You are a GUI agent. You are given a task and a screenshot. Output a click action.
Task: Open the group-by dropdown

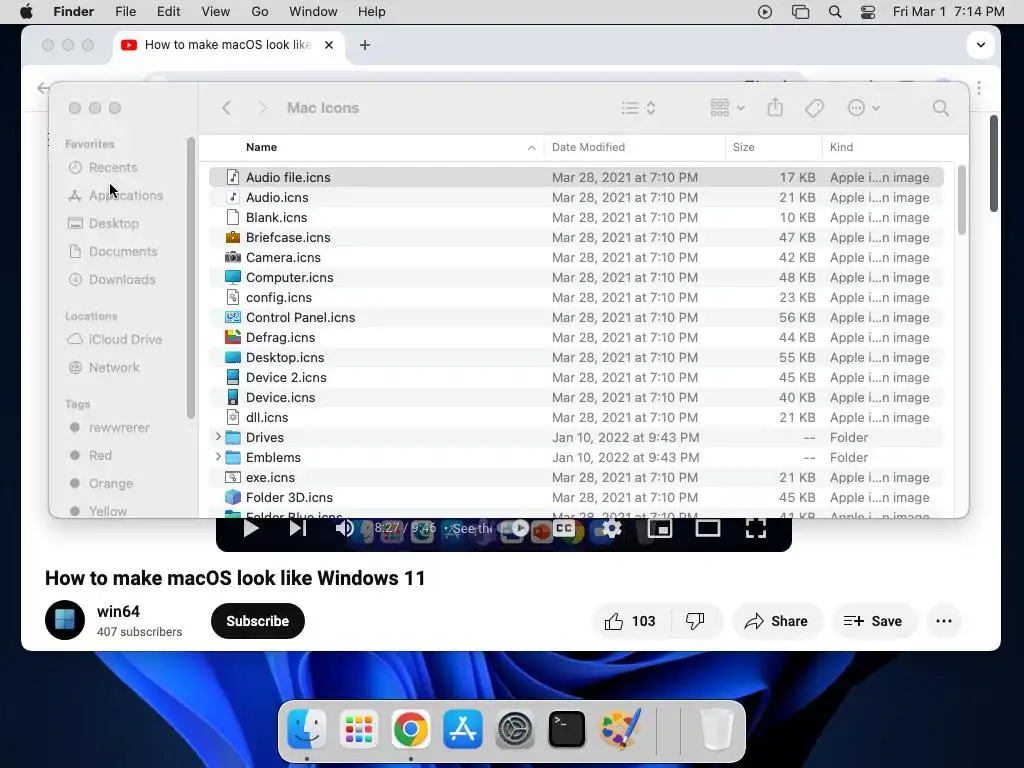(727, 108)
